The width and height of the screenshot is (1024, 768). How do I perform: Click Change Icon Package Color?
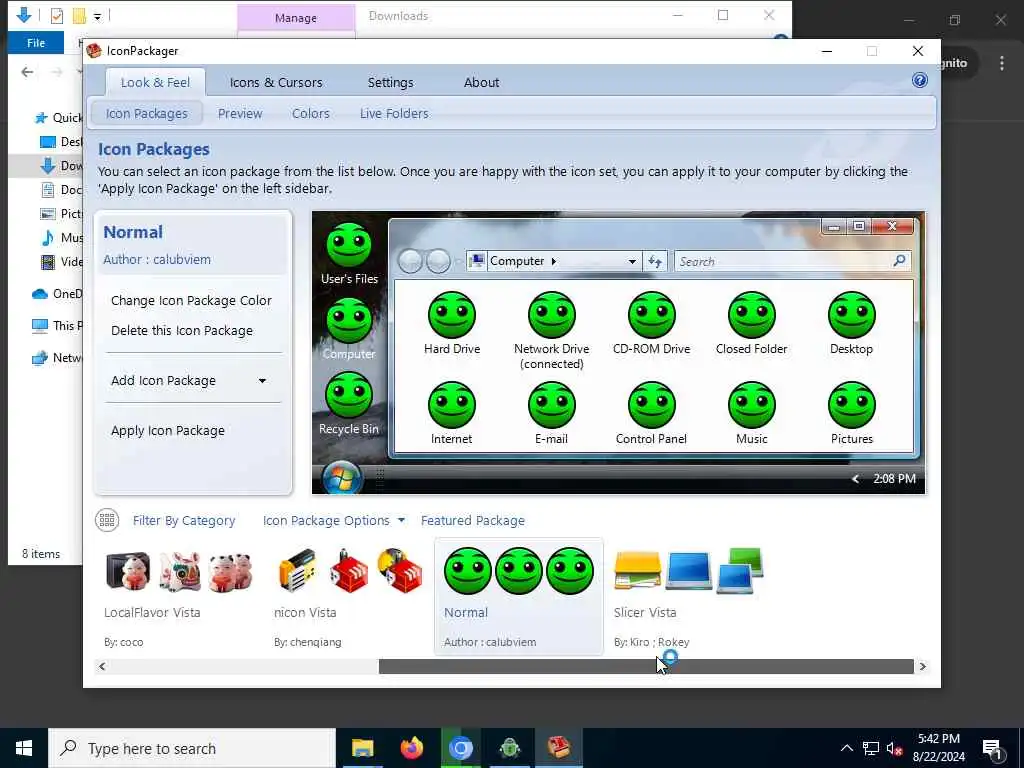coord(191,300)
